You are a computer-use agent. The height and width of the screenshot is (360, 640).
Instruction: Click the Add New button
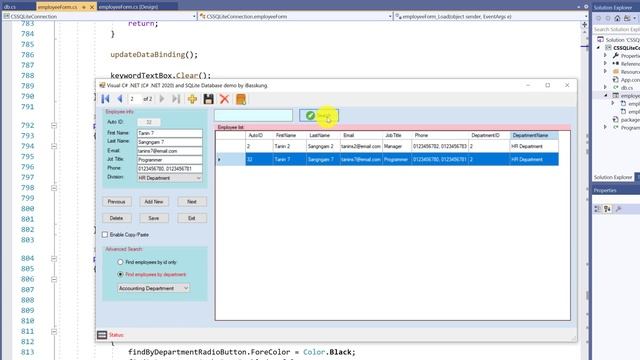pos(154,202)
